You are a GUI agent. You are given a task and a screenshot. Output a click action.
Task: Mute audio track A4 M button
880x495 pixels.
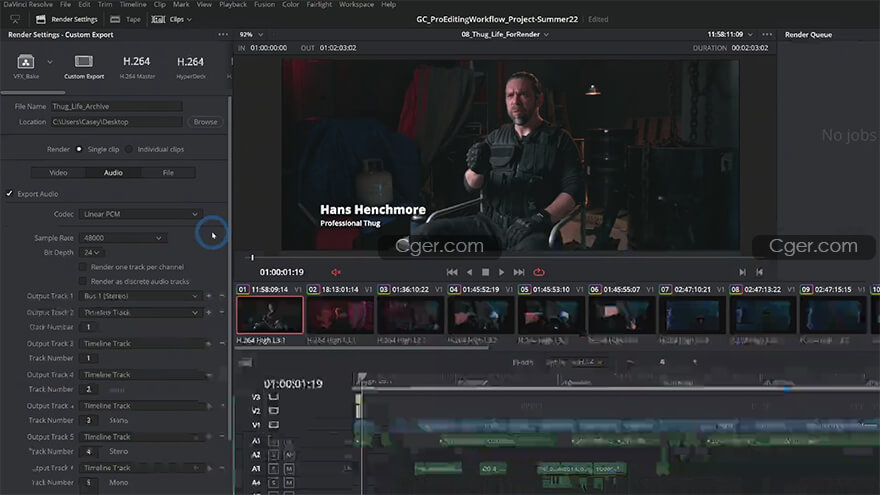click(289, 483)
